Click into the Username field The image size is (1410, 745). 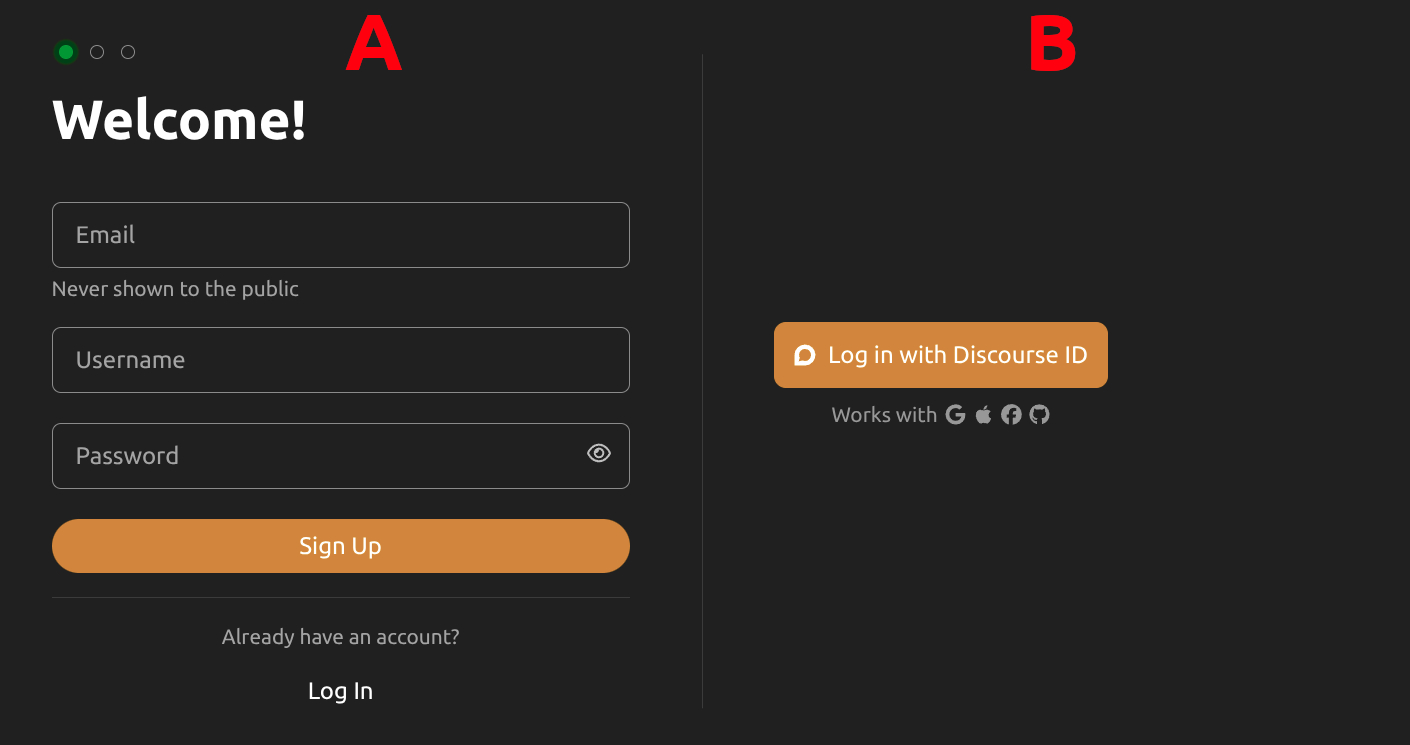(x=340, y=360)
